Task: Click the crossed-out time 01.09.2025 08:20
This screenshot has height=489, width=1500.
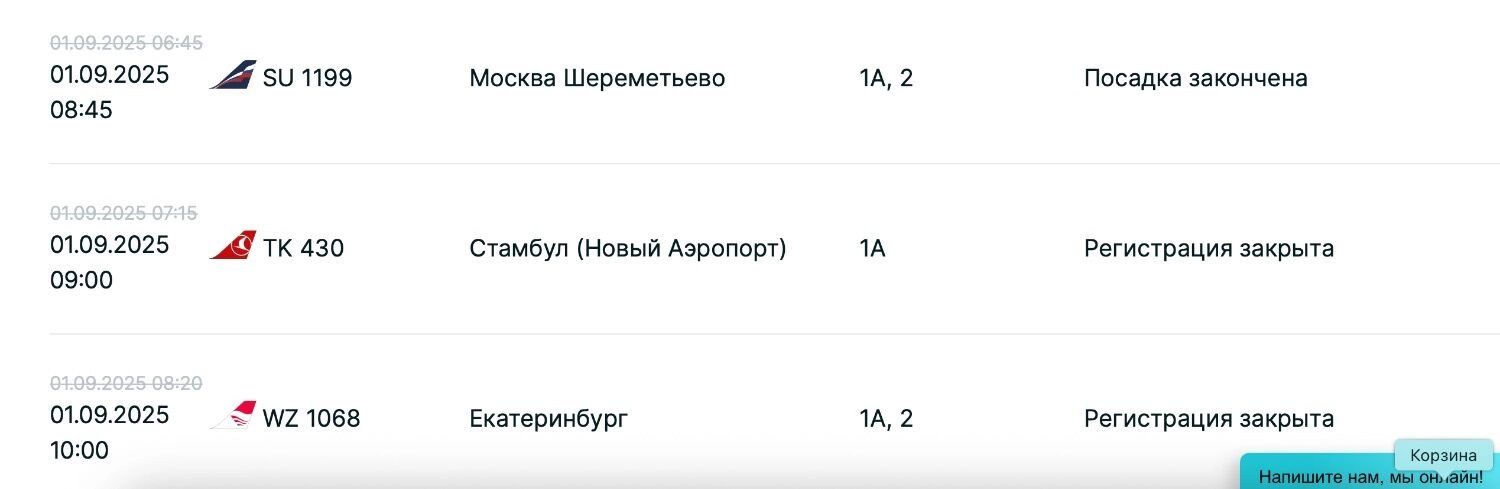Action: 126,383
